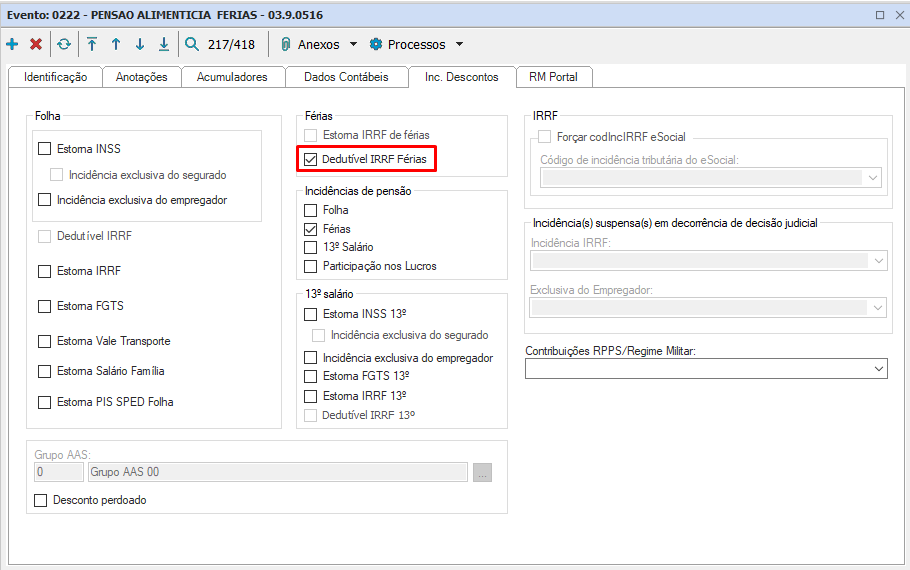Screen dimensions: 910x570
Task: Go to previous record up arrow
Action: click(116, 44)
